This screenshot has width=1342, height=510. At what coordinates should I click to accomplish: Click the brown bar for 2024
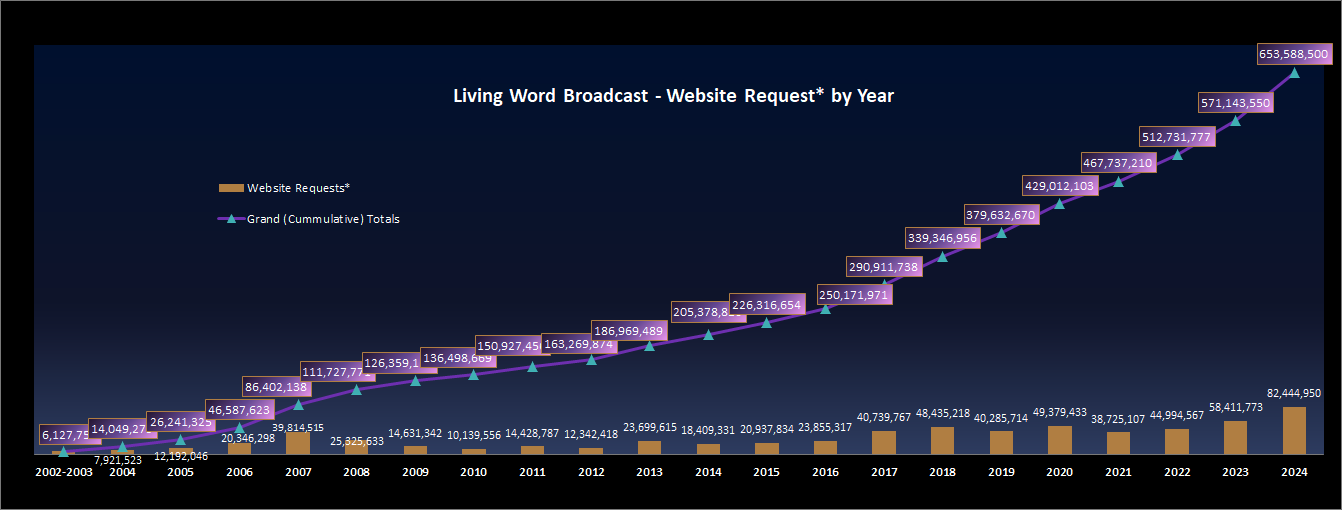[x=1294, y=431]
